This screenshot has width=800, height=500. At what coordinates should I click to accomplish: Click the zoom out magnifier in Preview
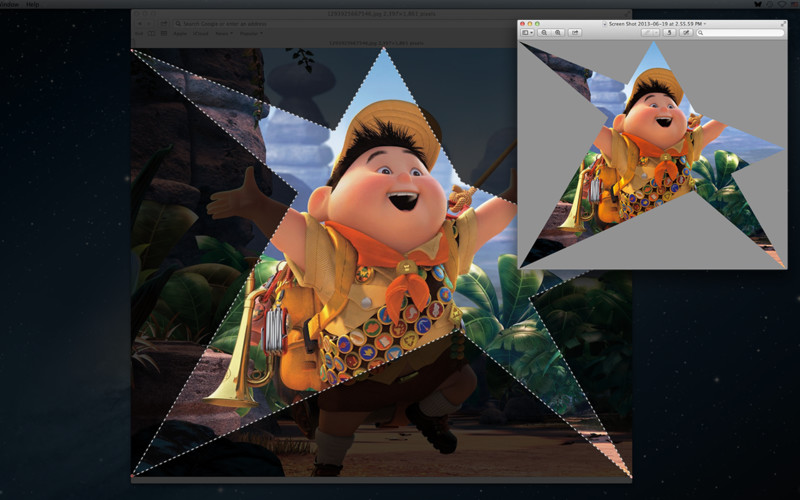(544, 33)
